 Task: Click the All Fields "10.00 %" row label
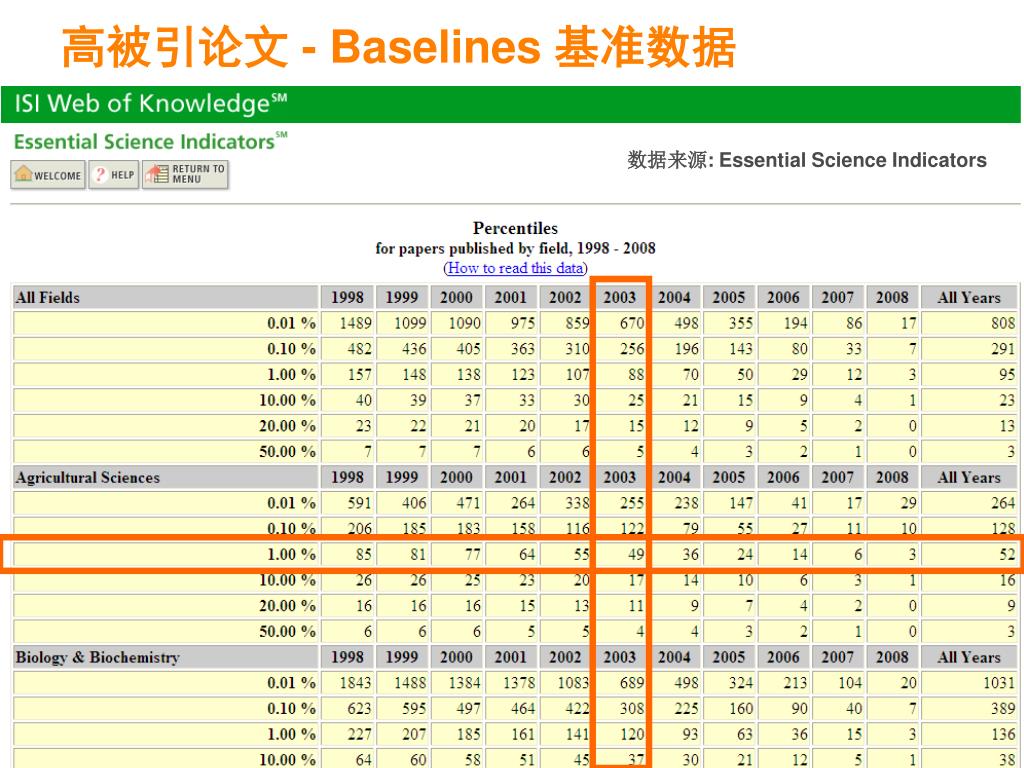click(x=287, y=400)
